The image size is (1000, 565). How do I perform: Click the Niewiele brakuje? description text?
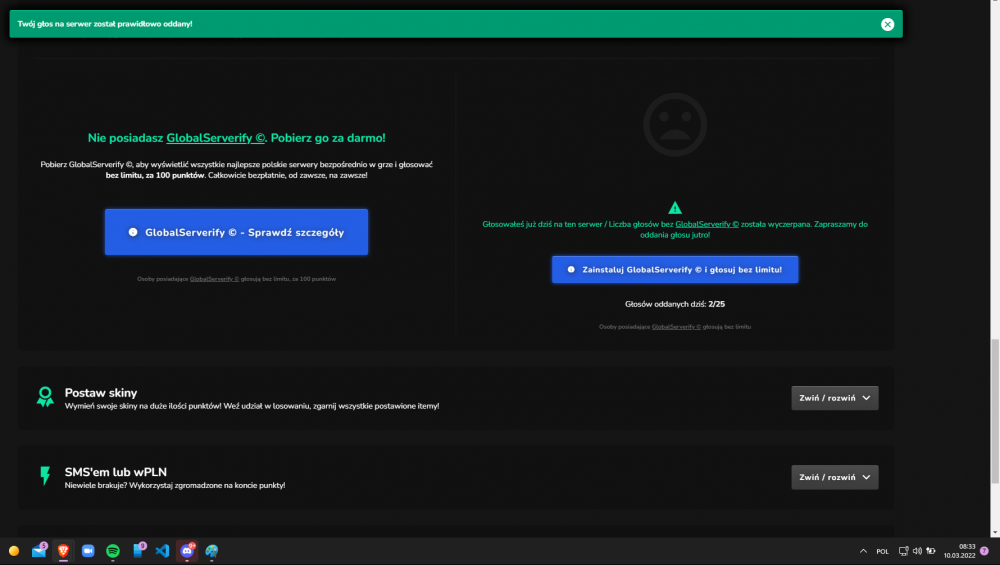(175, 485)
